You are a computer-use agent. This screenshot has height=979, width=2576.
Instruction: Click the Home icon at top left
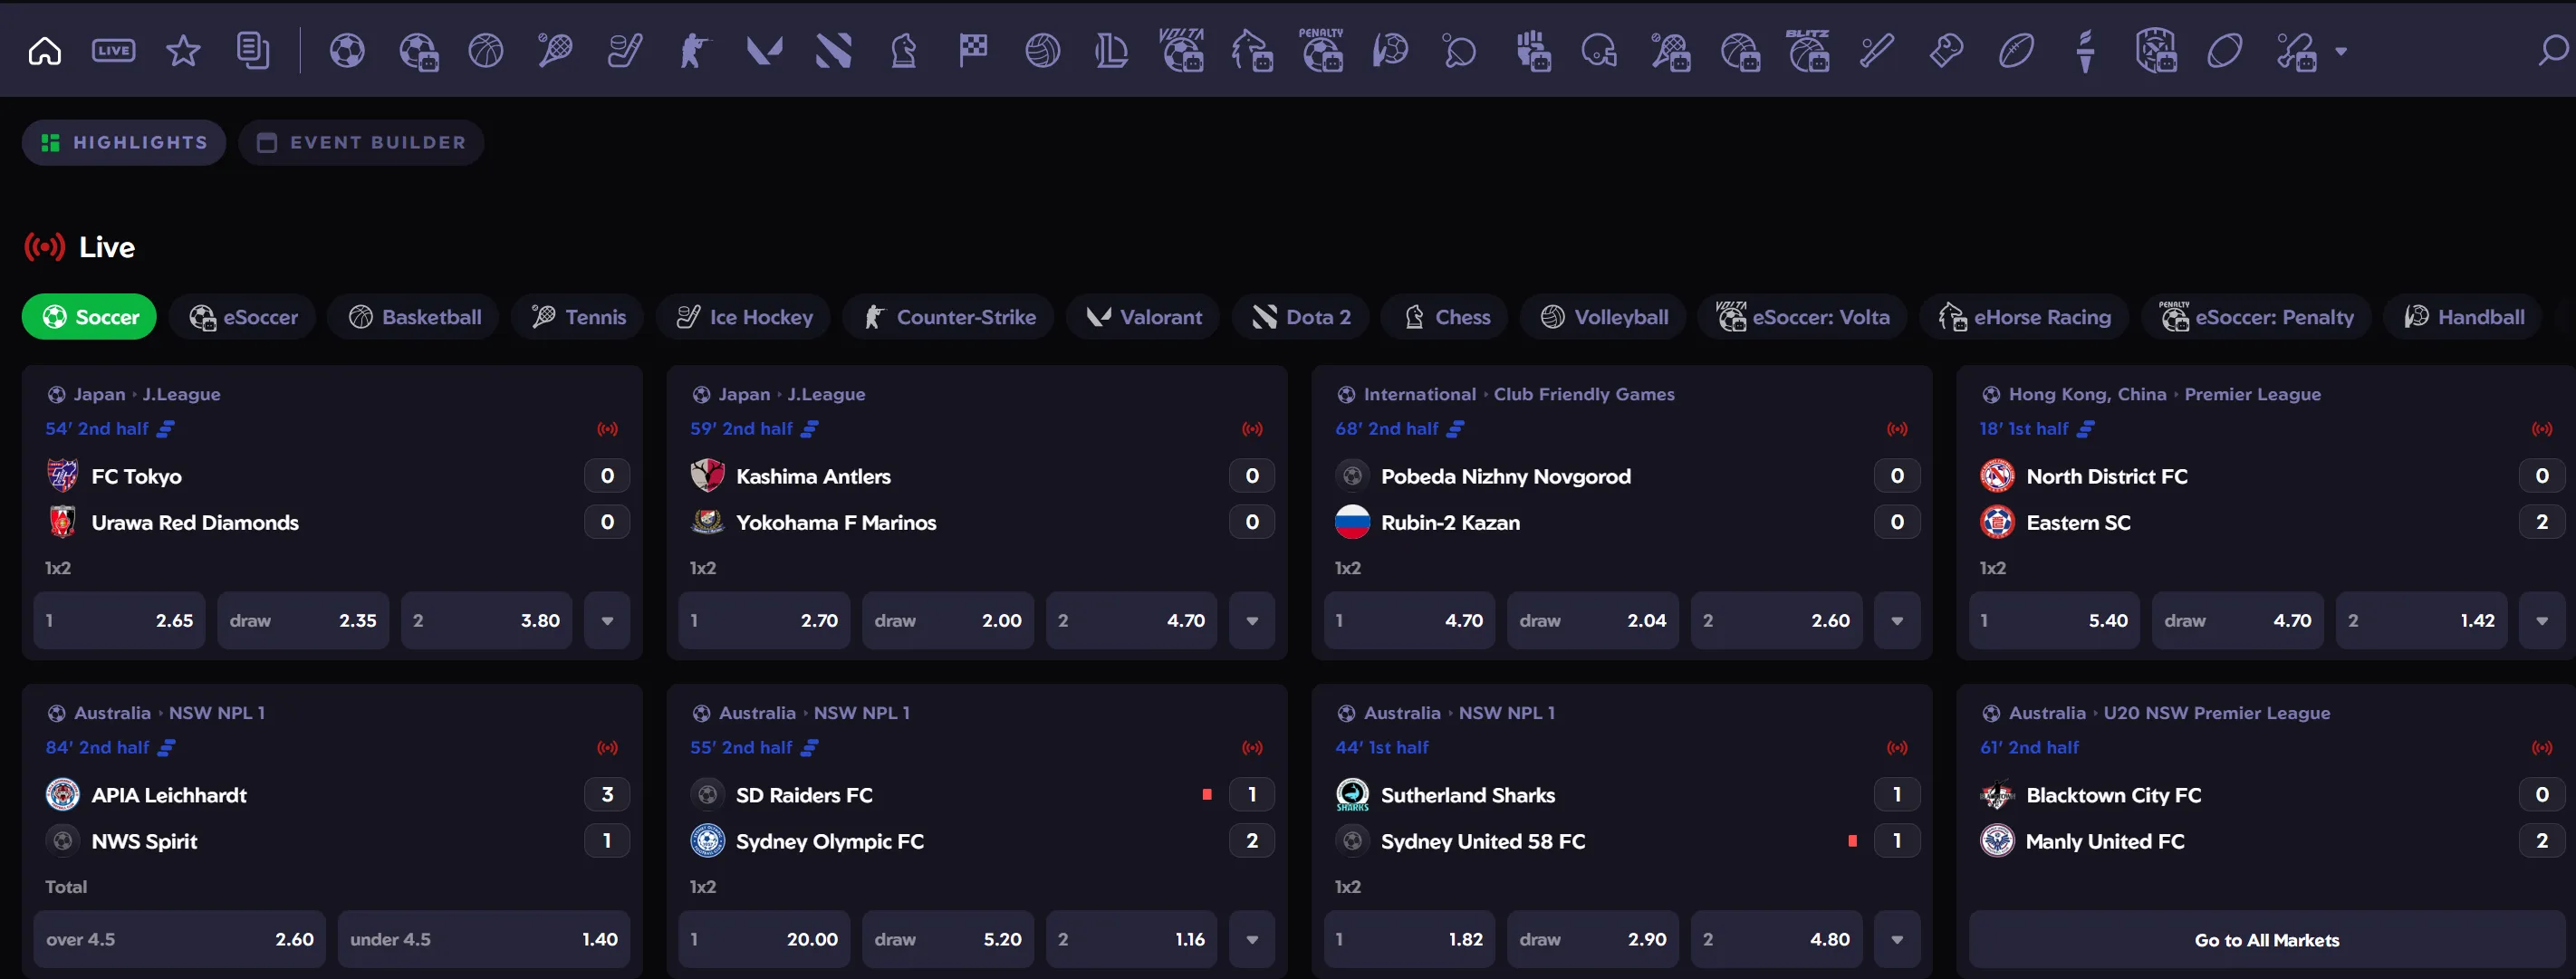(44, 50)
